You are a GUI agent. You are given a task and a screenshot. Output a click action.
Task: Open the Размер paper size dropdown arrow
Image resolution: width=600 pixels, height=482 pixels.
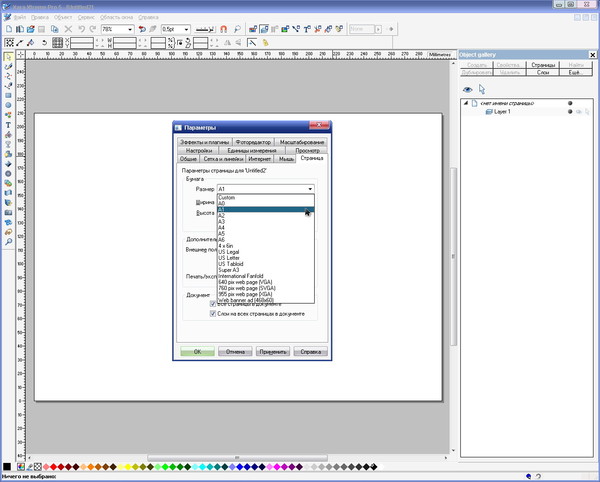coord(310,189)
